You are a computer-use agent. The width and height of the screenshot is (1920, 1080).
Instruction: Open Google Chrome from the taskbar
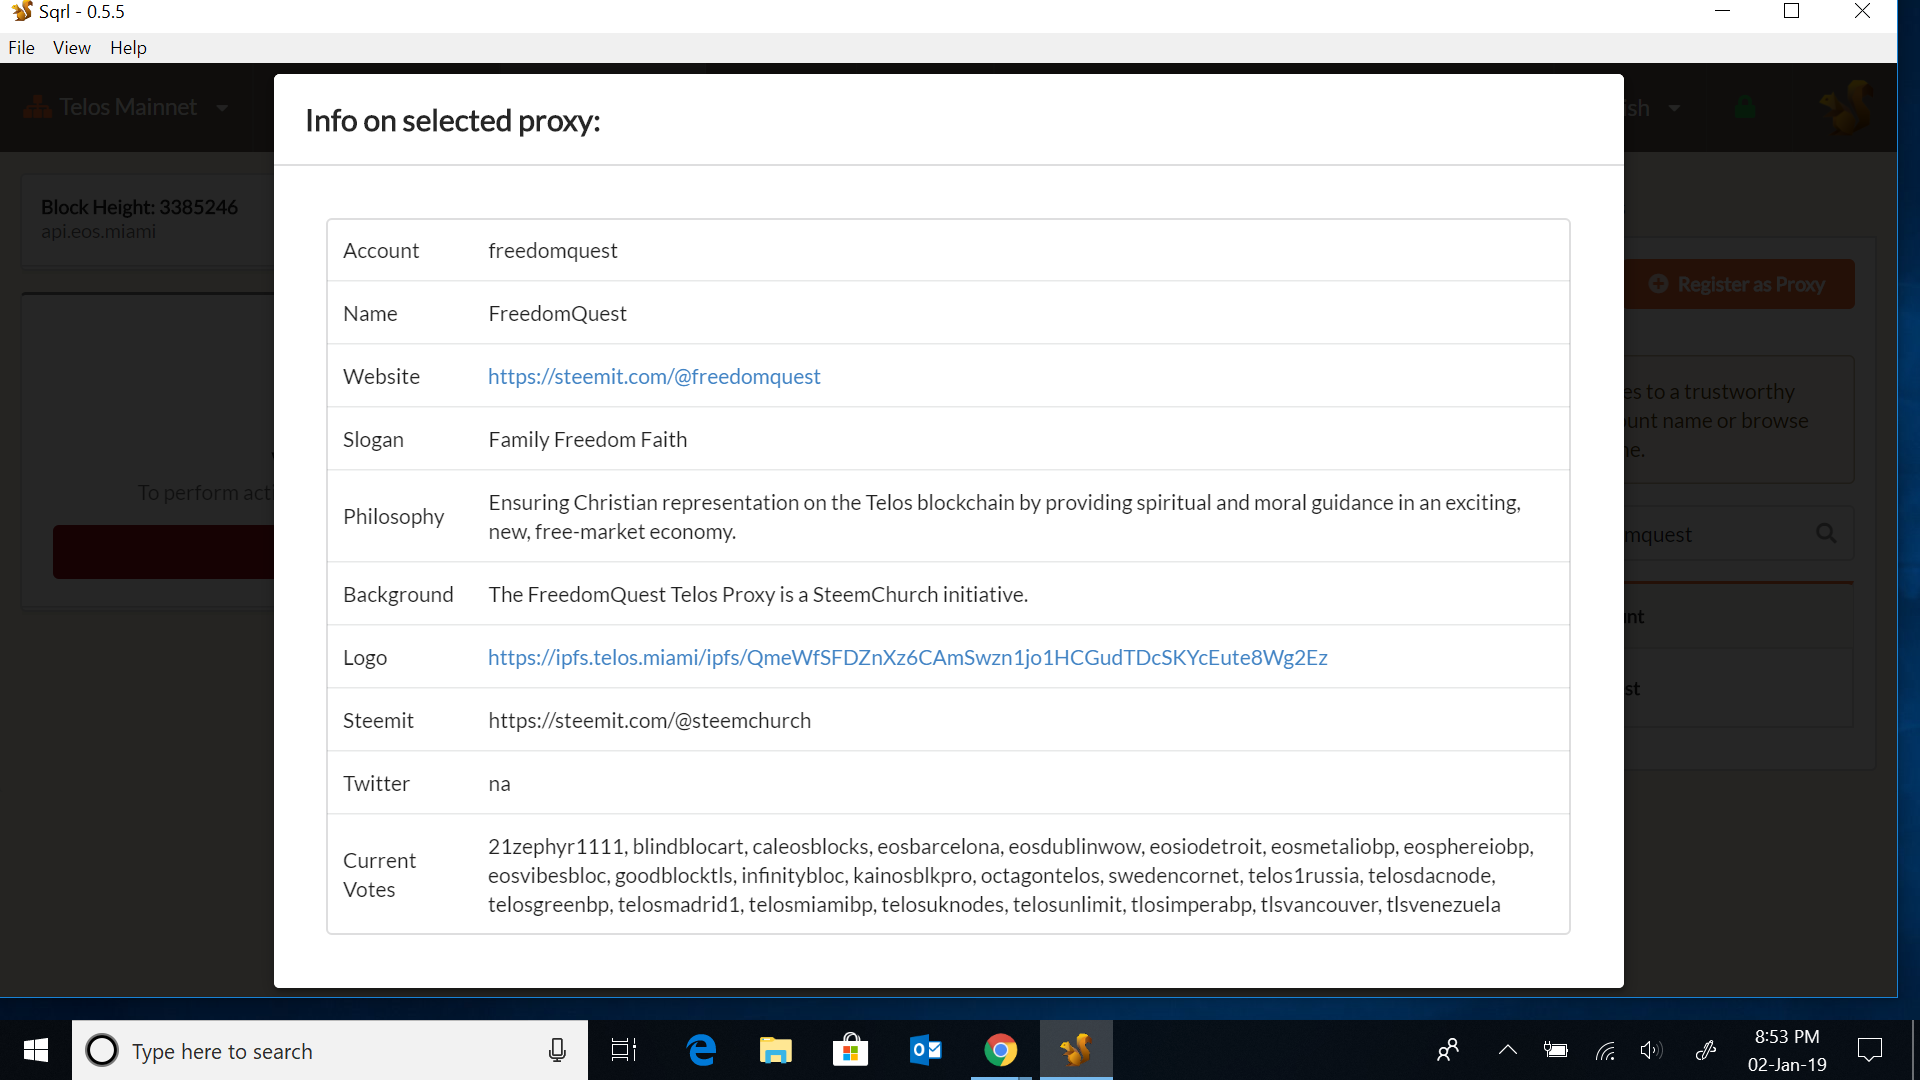[1000, 1050]
